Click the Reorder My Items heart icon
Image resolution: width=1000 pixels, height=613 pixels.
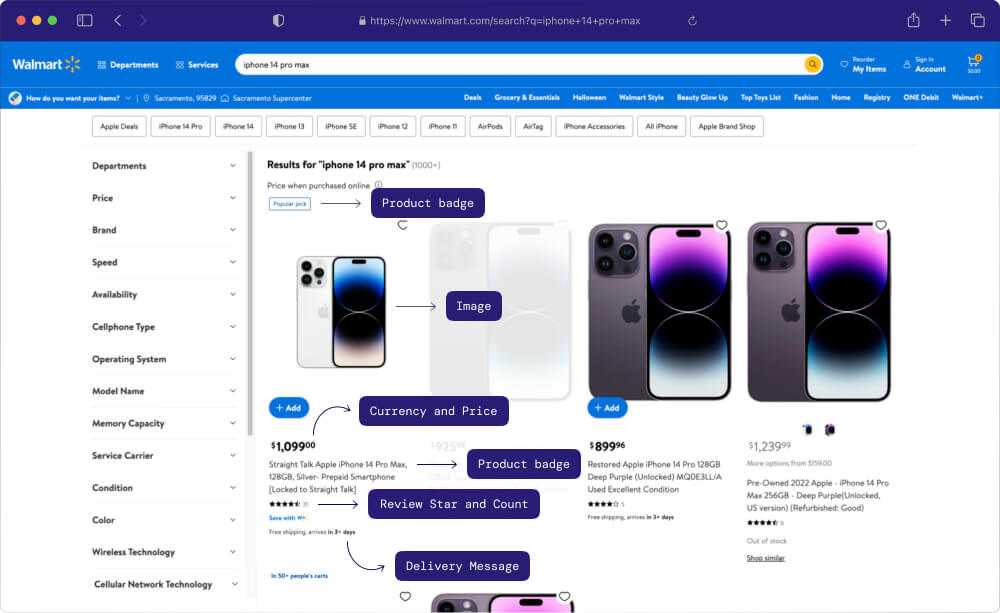(846, 63)
